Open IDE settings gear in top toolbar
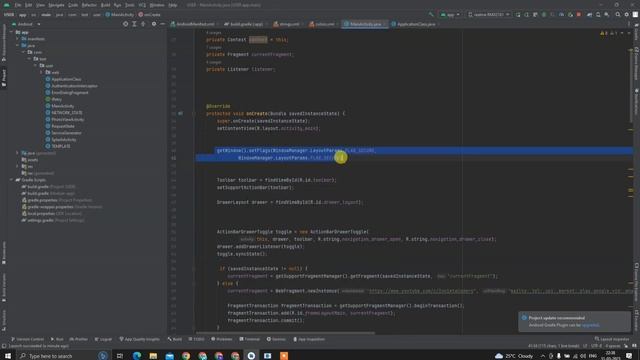This screenshot has height=360, width=640. point(627,14)
